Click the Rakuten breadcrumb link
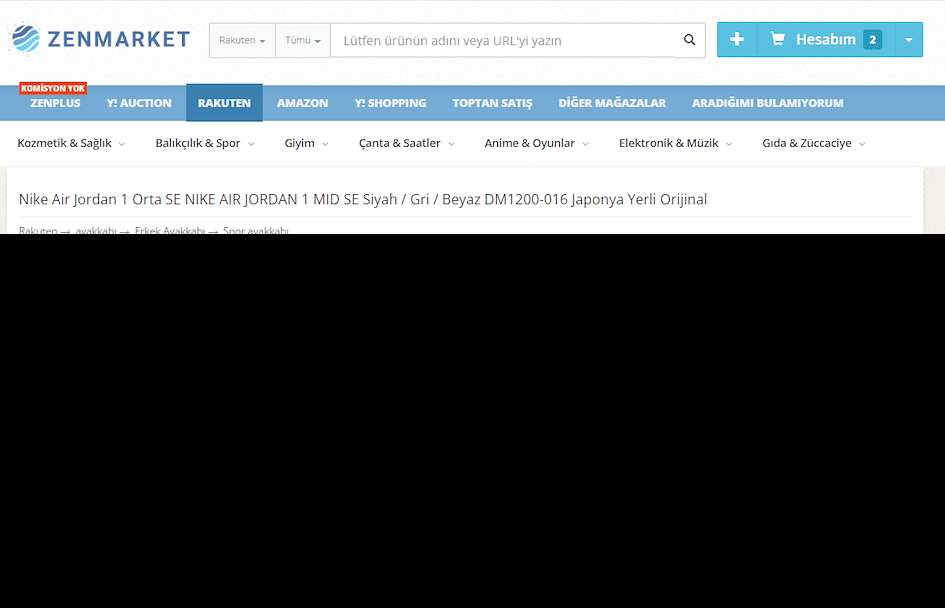This screenshot has height=608, width=945. [38, 230]
